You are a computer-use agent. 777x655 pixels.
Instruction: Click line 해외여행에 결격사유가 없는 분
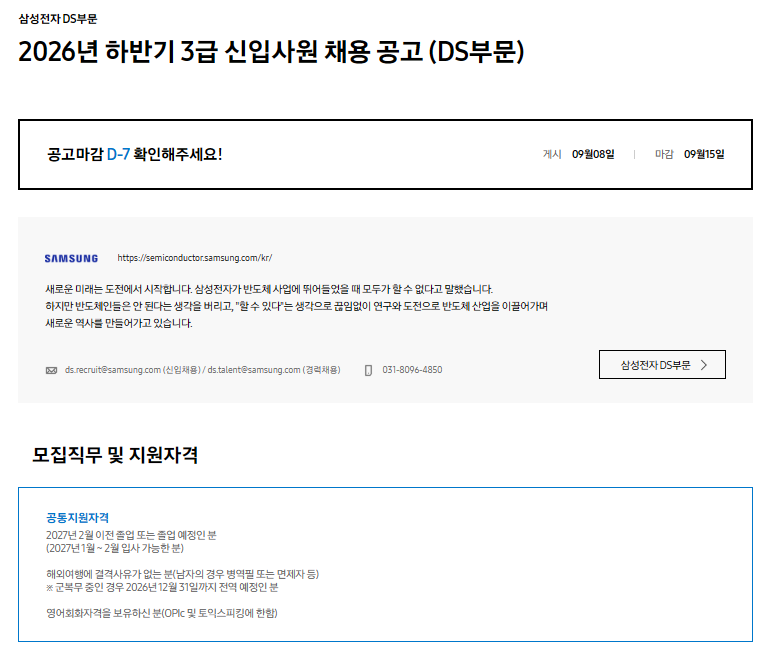182,574
